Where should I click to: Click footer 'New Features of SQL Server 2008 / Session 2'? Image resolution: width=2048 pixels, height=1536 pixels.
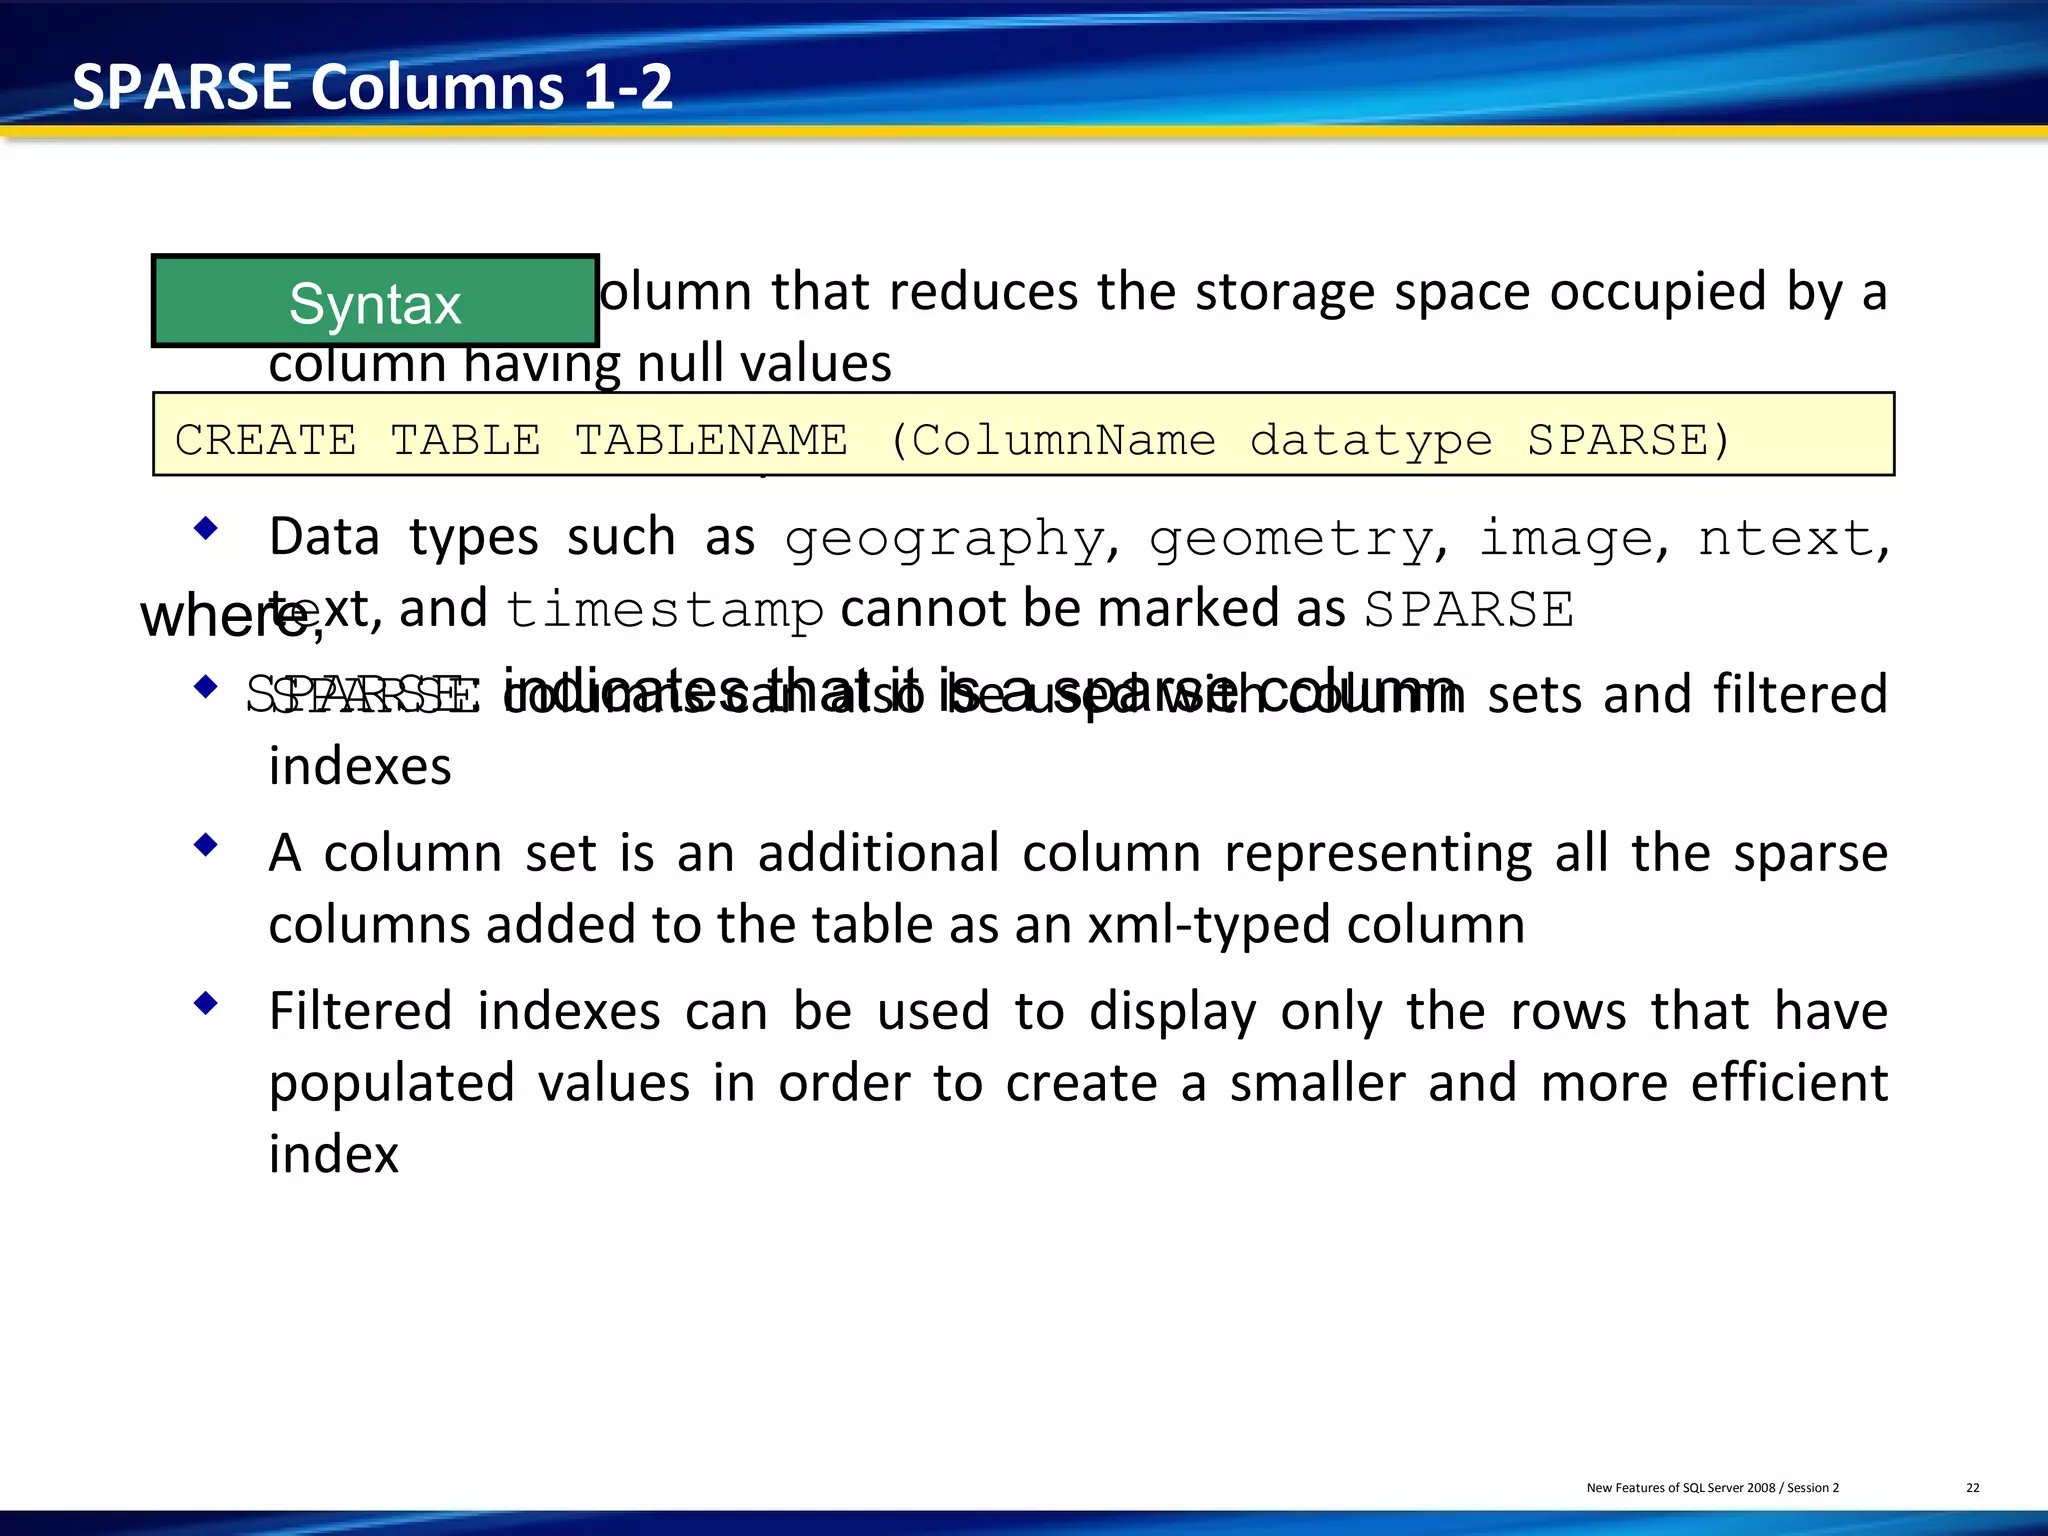coord(1712,1488)
